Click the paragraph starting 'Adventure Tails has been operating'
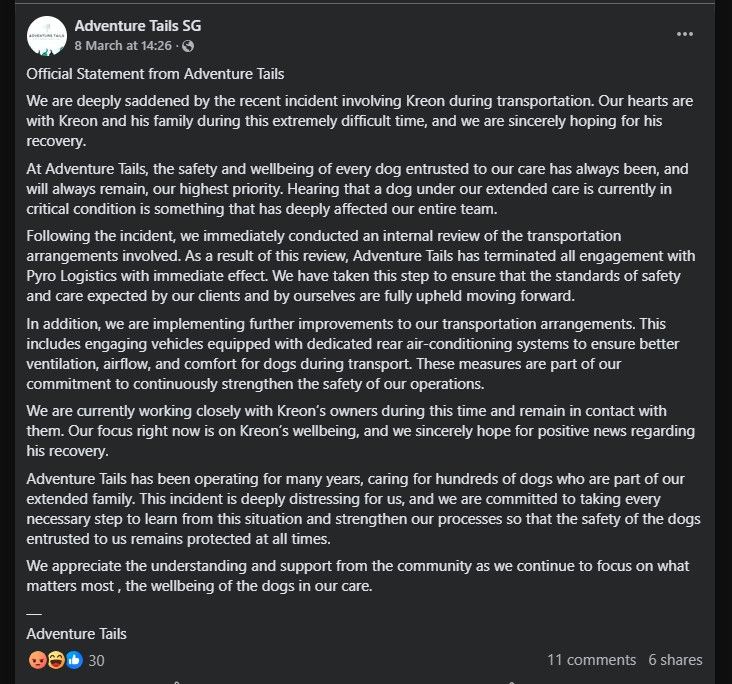The height and width of the screenshot is (684, 732). point(363,509)
